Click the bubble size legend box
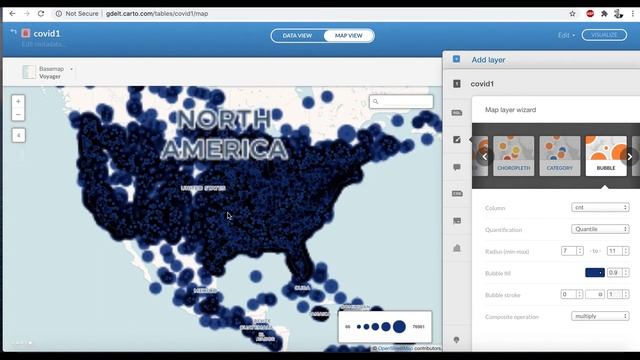 tap(385, 327)
